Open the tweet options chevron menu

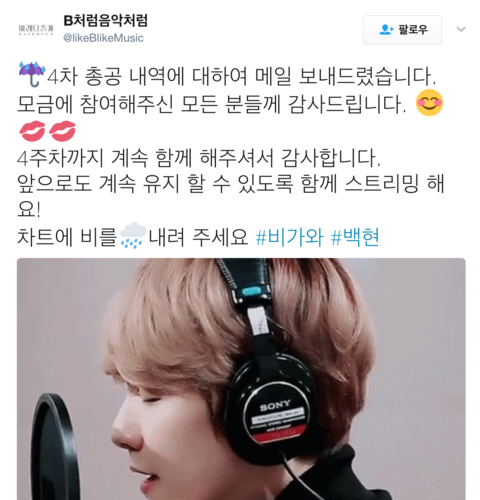461,29
